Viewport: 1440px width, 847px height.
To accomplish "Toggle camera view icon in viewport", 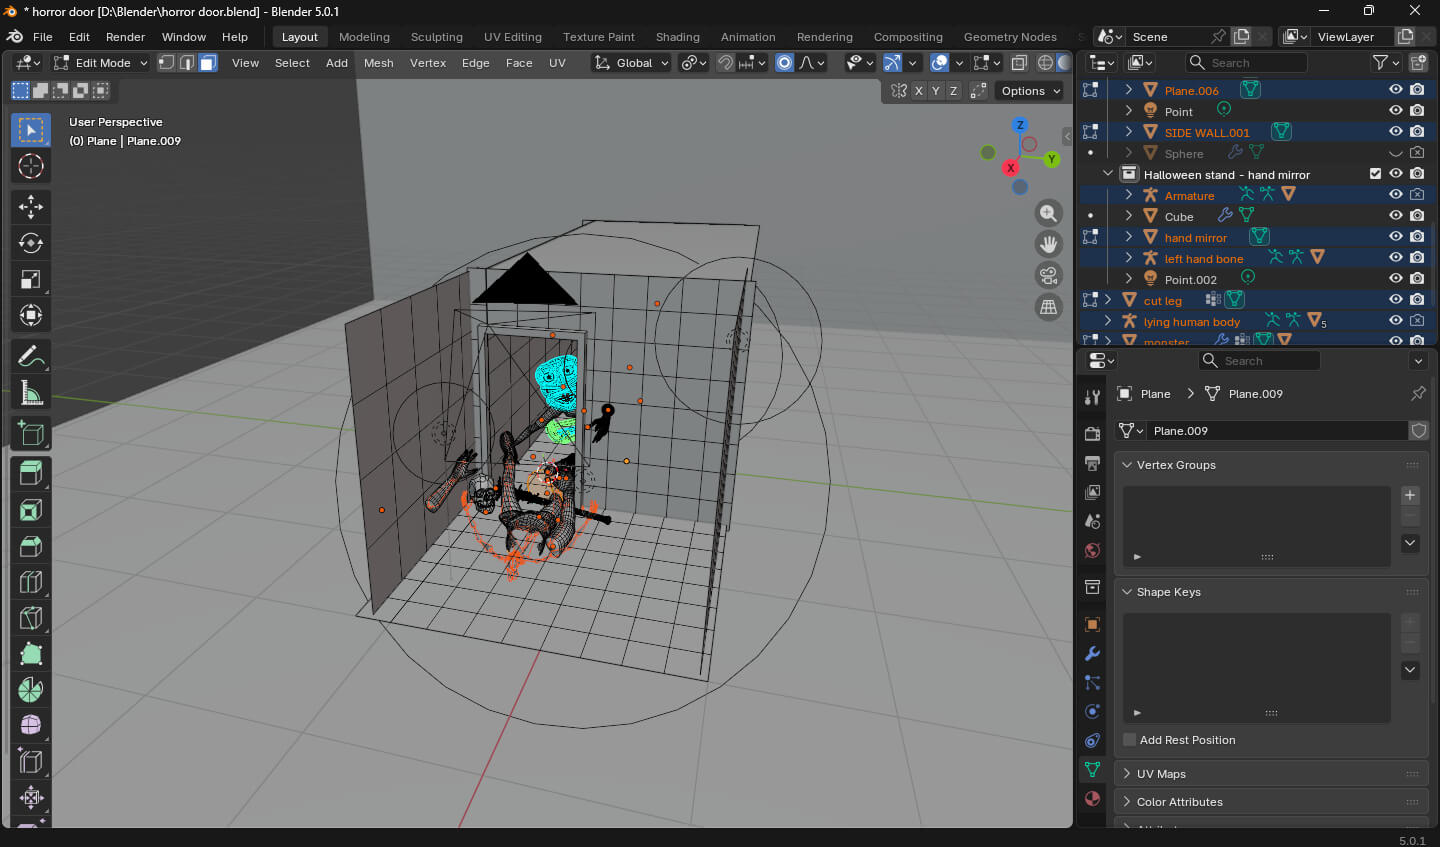I will 1048,275.
